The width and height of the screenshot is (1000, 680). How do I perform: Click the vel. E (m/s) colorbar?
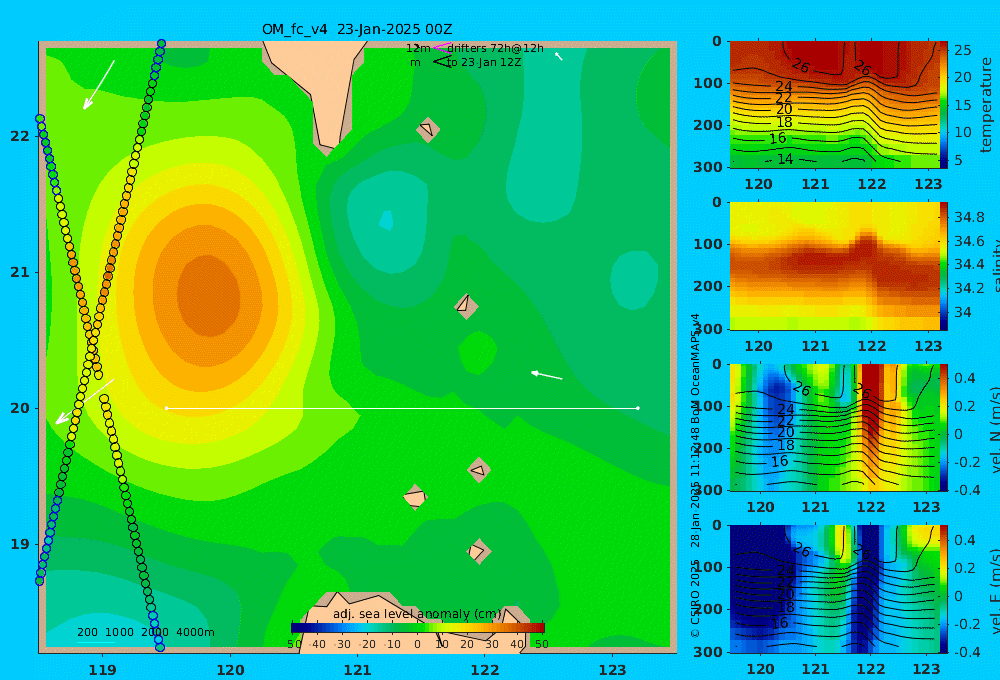pos(943,589)
